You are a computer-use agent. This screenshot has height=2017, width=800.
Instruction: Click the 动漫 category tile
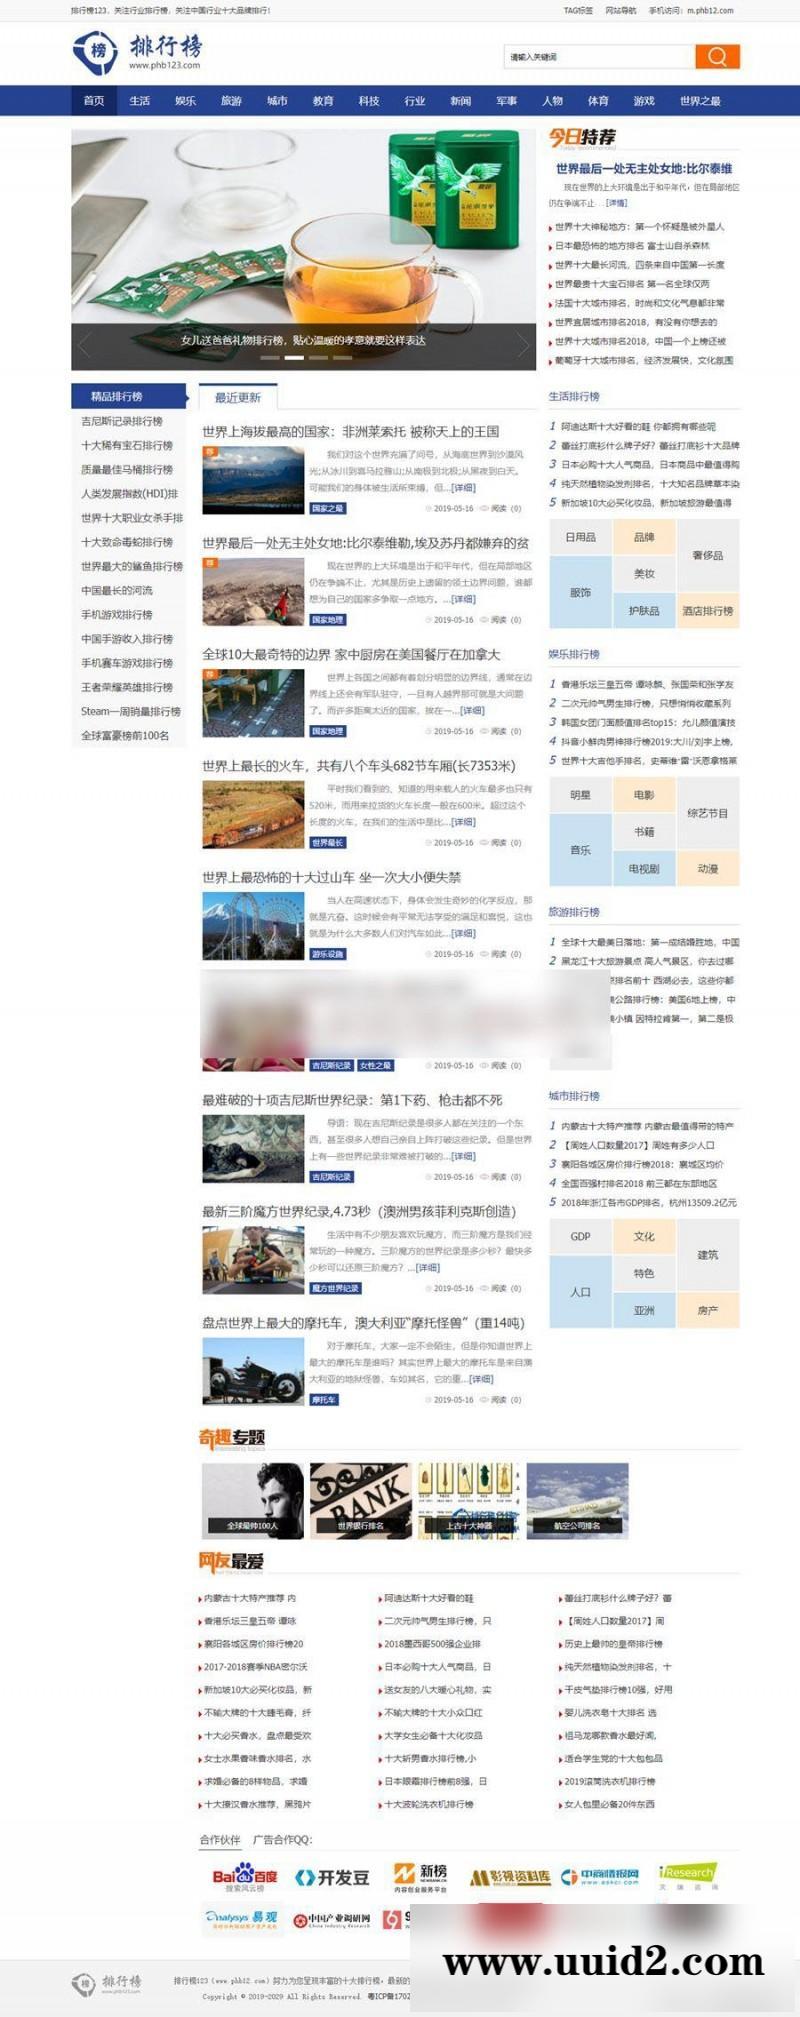pyautogui.click(x=708, y=868)
